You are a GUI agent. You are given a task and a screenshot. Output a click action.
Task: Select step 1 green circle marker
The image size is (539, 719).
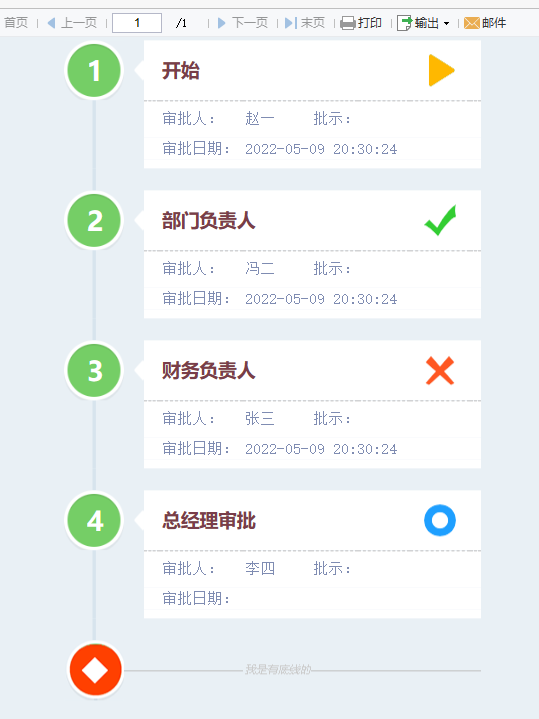94,71
